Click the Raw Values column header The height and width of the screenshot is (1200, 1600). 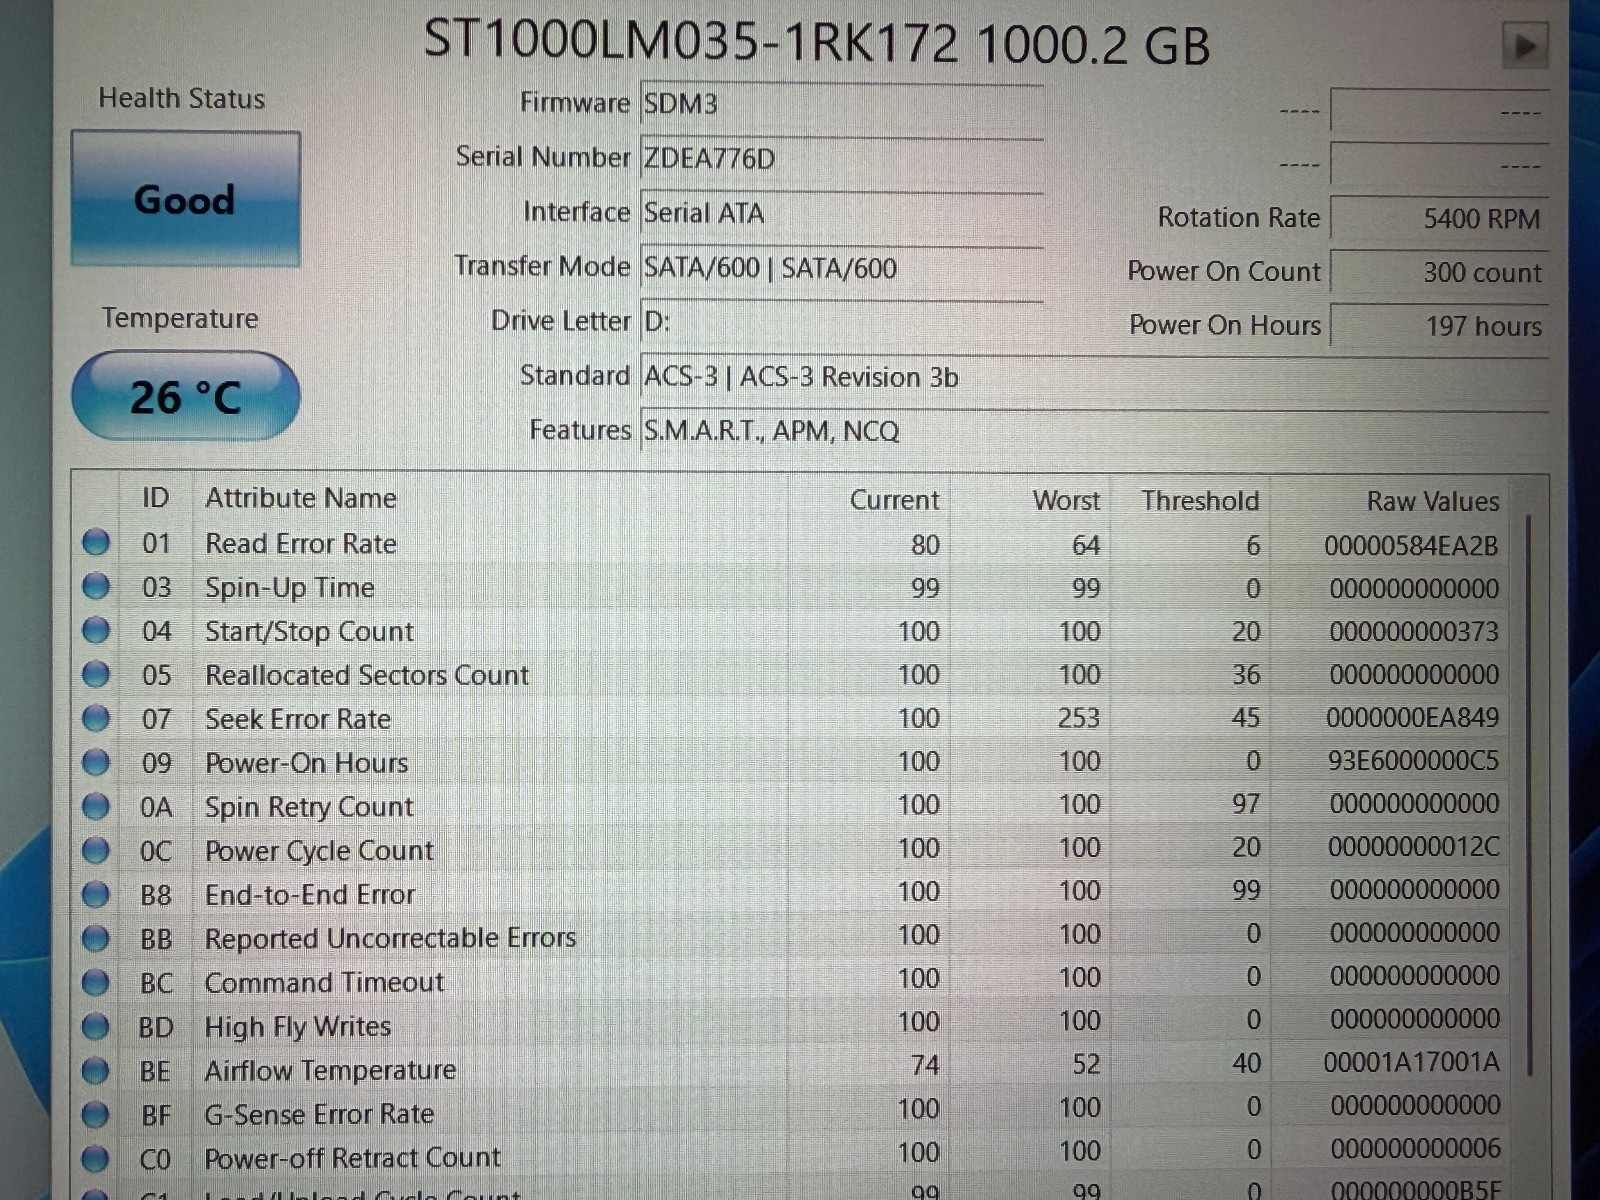coord(1433,501)
